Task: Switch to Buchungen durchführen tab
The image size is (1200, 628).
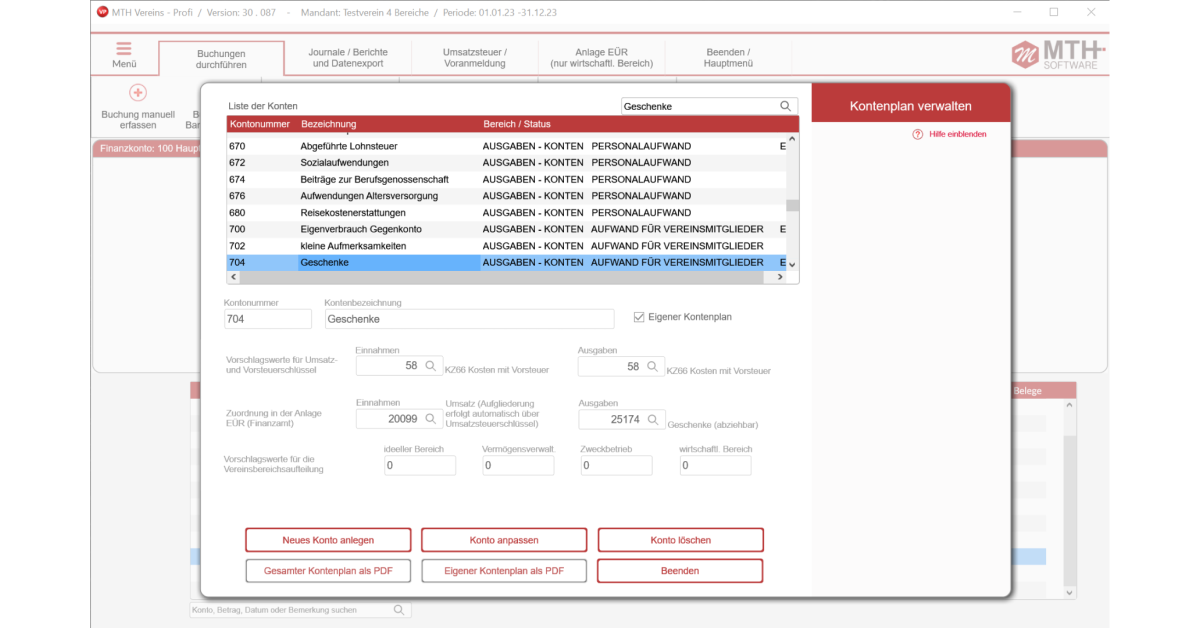Action: tap(221, 59)
